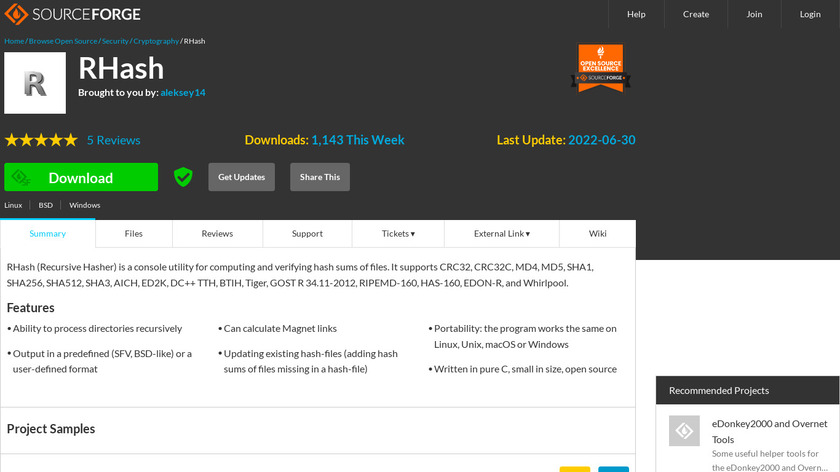
Task: Switch to the Reviews tab
Action: click(218, 234)
